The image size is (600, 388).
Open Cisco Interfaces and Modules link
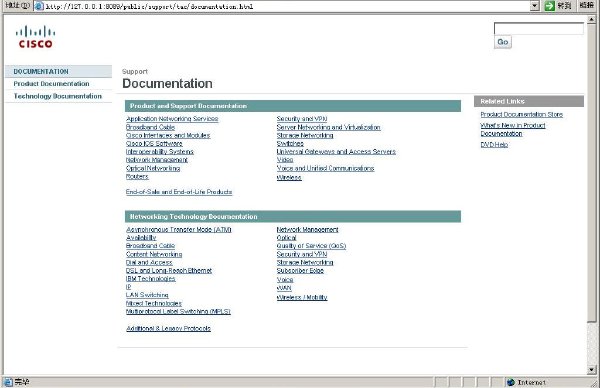click(168, 135)
